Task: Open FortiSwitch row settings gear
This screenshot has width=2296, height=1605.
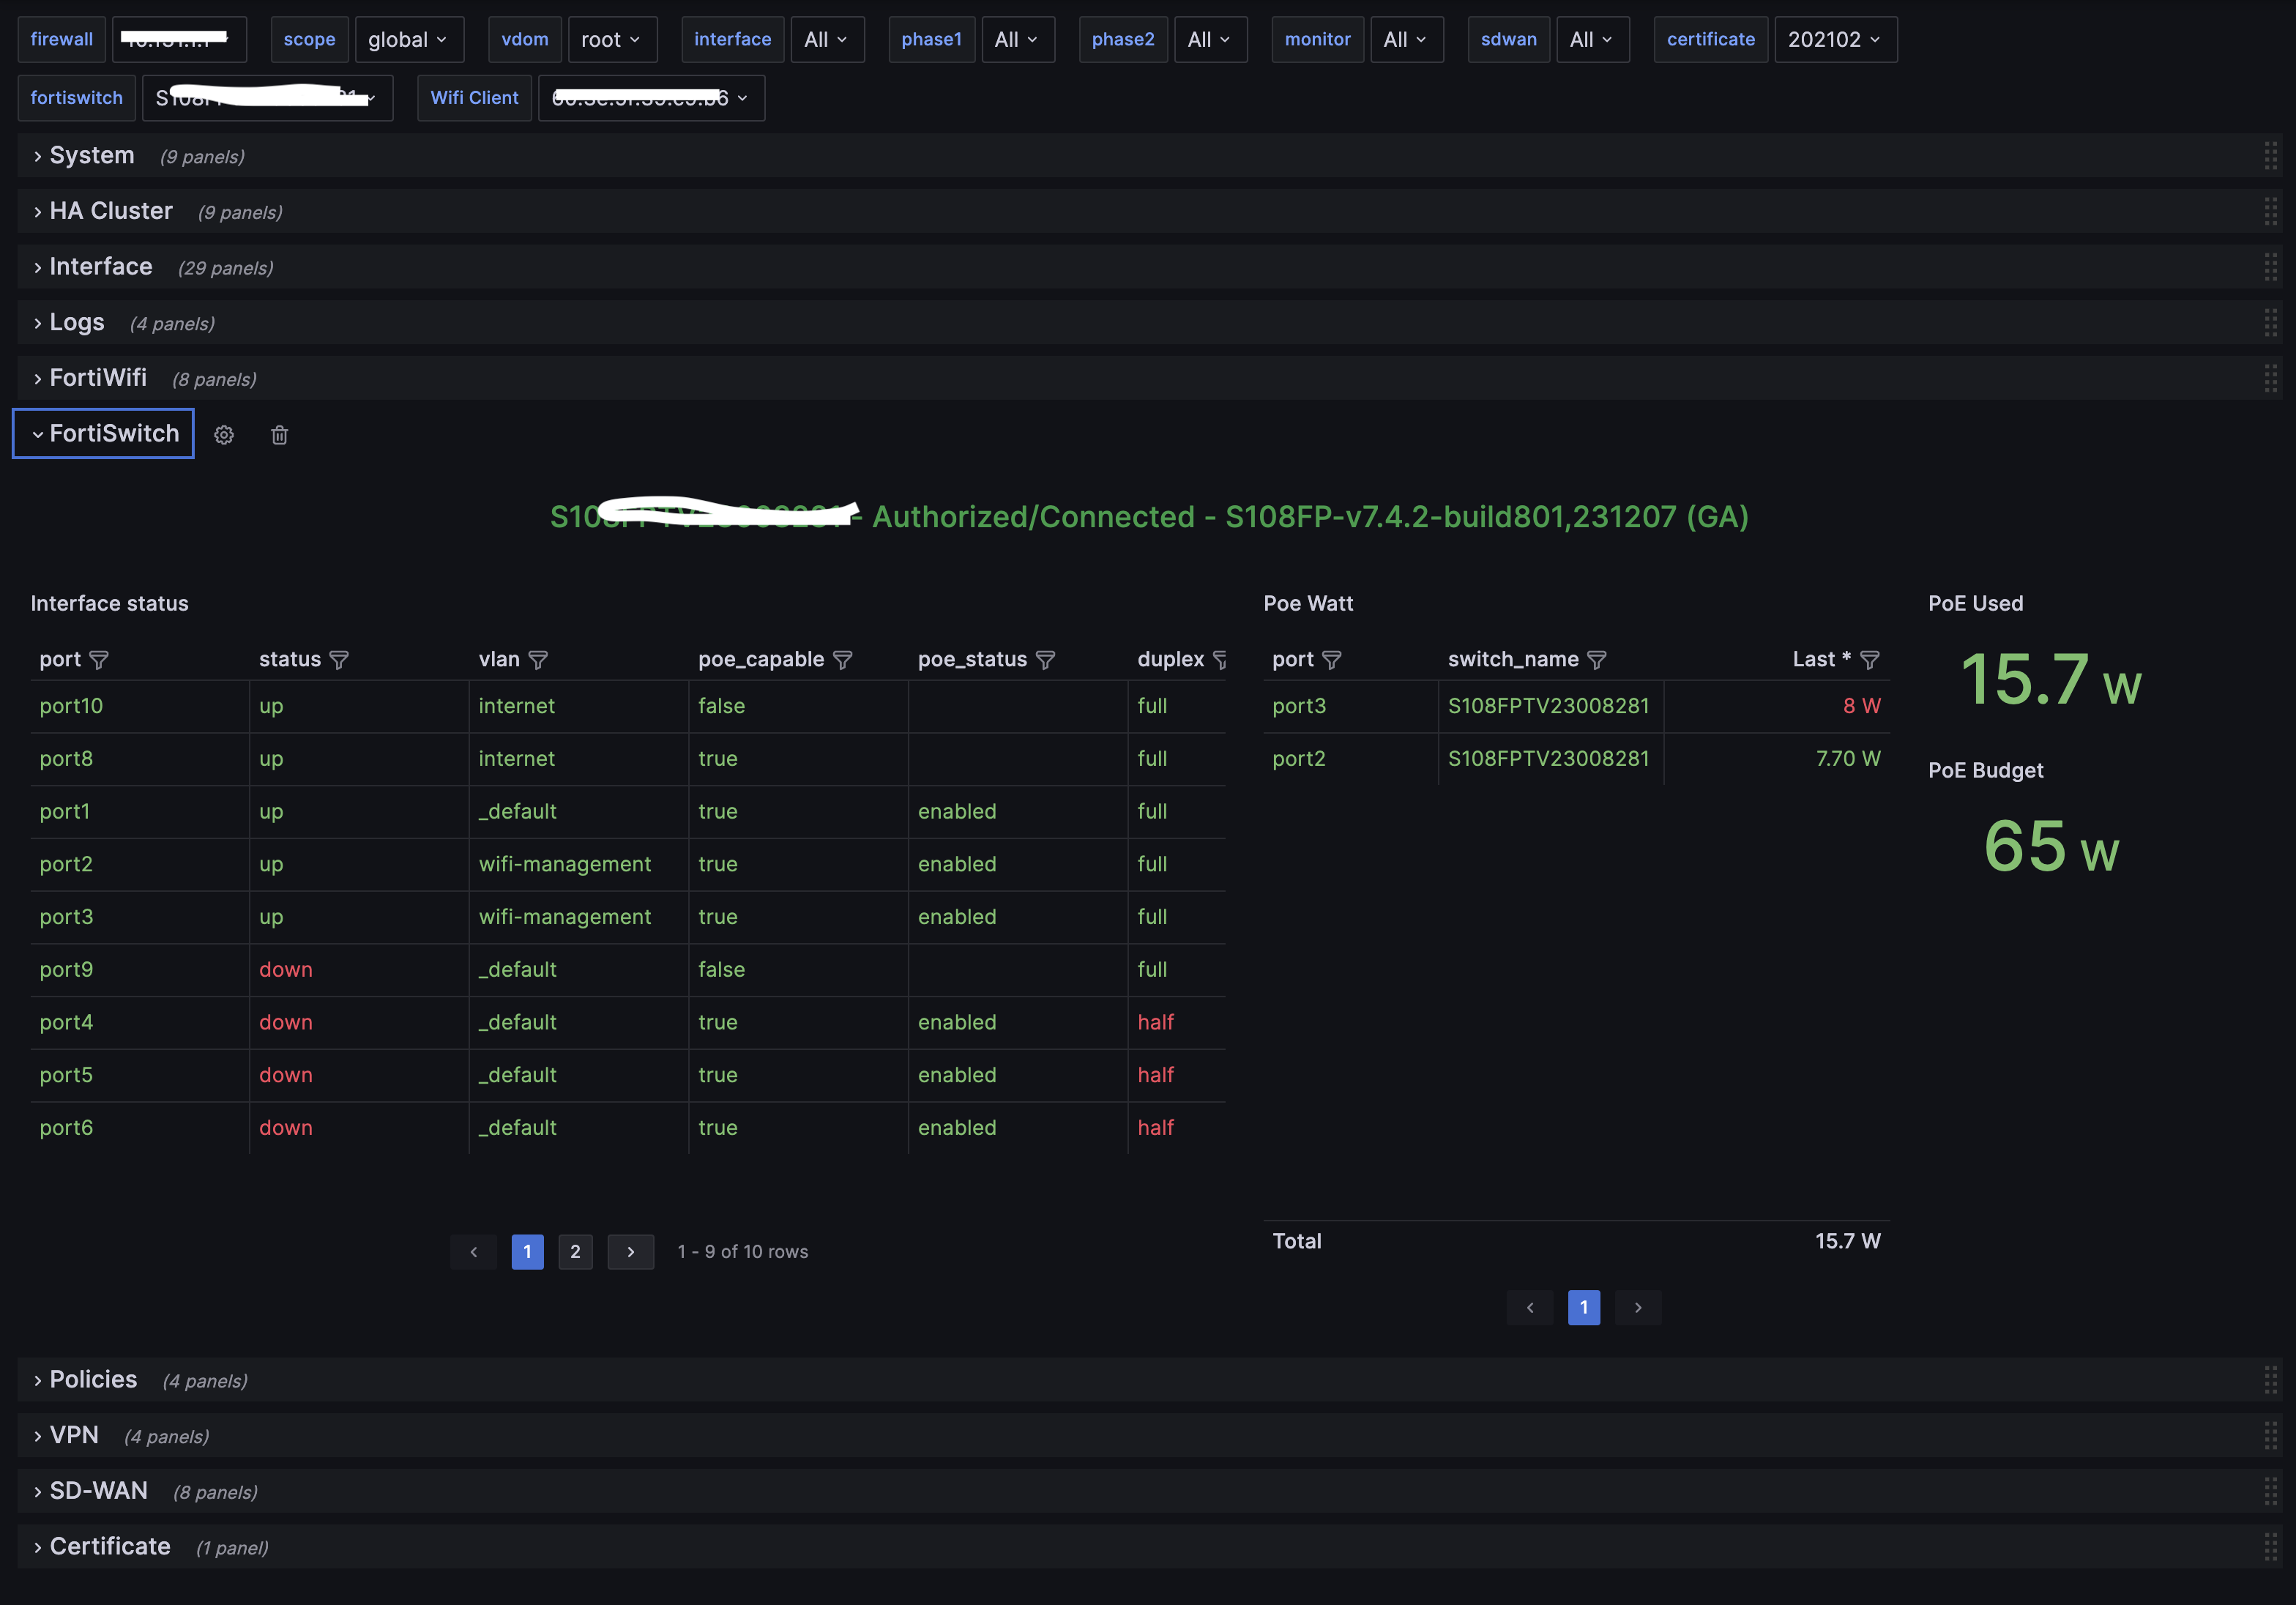Action: [x=224, y=435]
